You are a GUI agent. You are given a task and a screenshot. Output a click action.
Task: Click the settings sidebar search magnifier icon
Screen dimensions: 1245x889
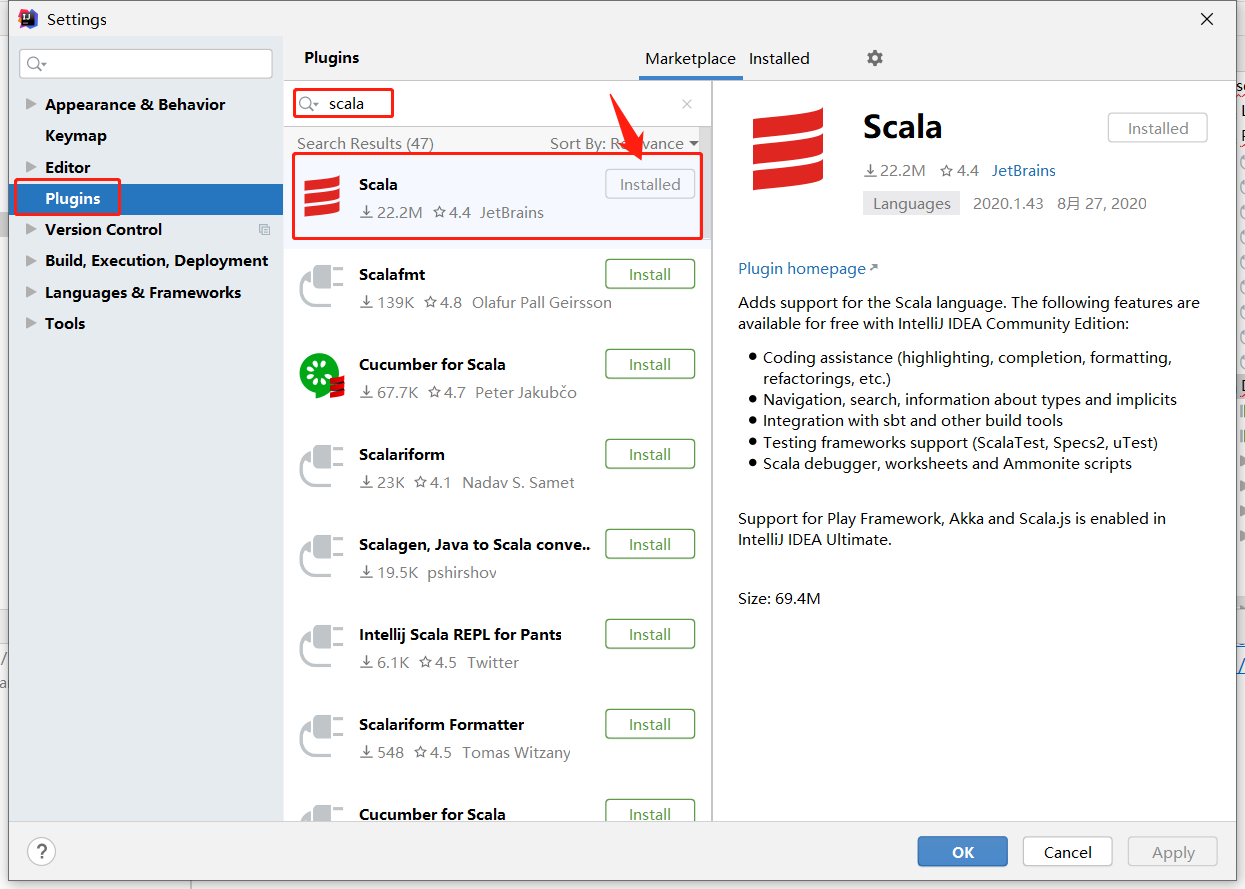point(36,64)
